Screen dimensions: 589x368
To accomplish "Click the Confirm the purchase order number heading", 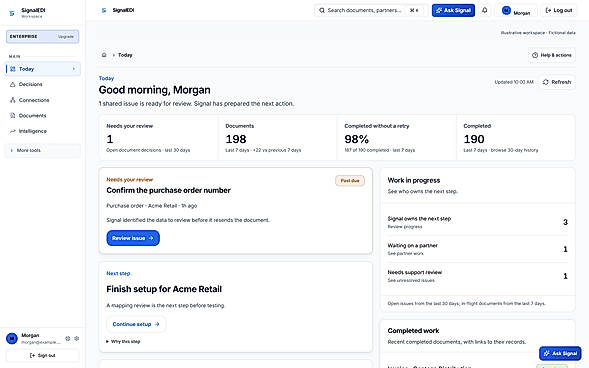I will pos(168,190).
